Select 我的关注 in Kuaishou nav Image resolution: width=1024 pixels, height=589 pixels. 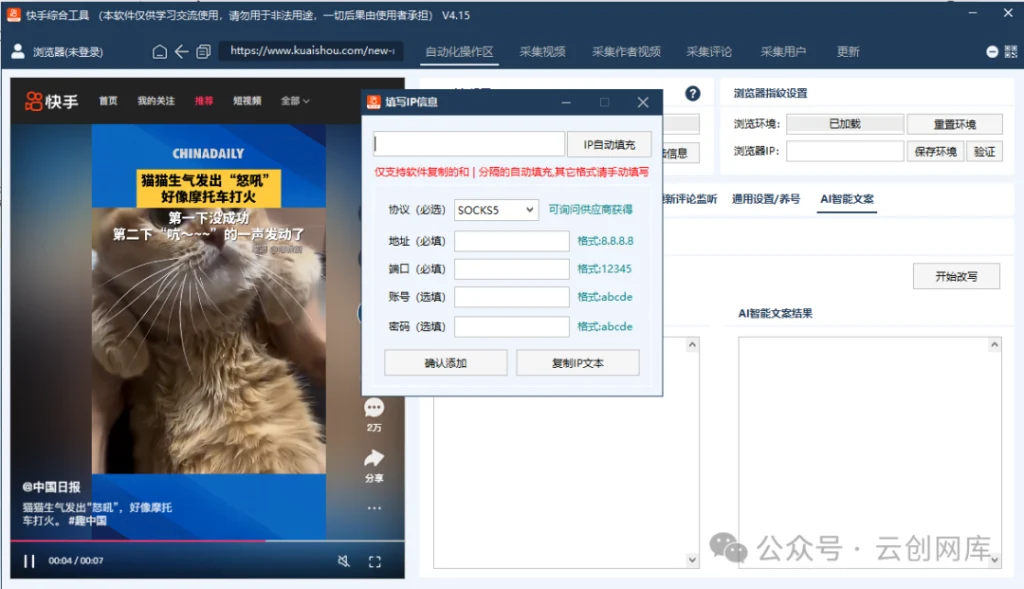(x=155, y=101)
